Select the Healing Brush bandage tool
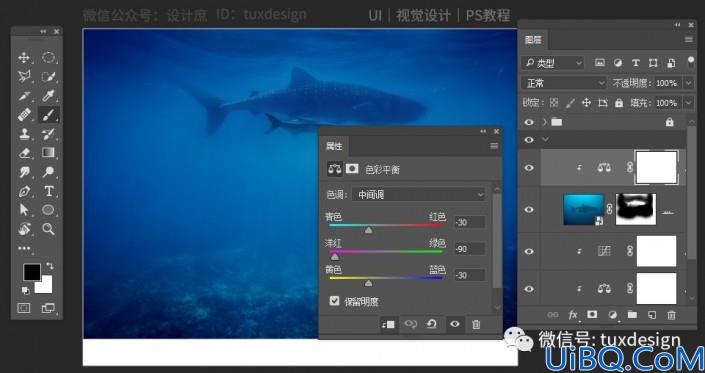Image resolution: width=705 pixels, height=373 pixels. click(24, 115)
